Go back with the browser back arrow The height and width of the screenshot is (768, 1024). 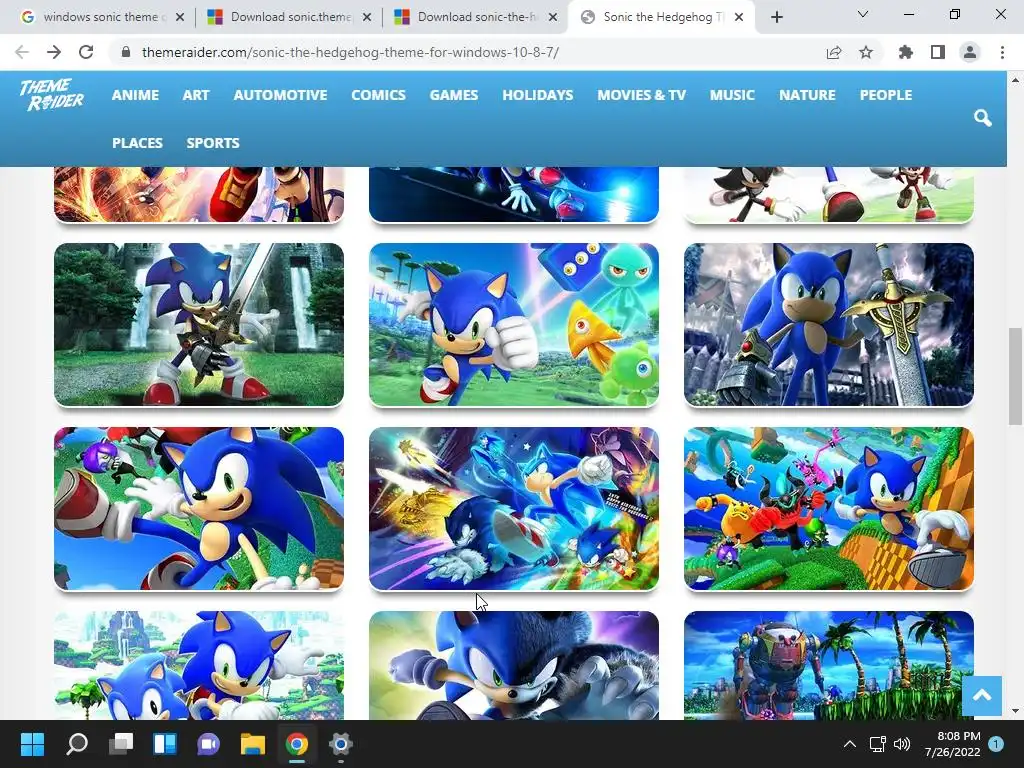(22, 52)
